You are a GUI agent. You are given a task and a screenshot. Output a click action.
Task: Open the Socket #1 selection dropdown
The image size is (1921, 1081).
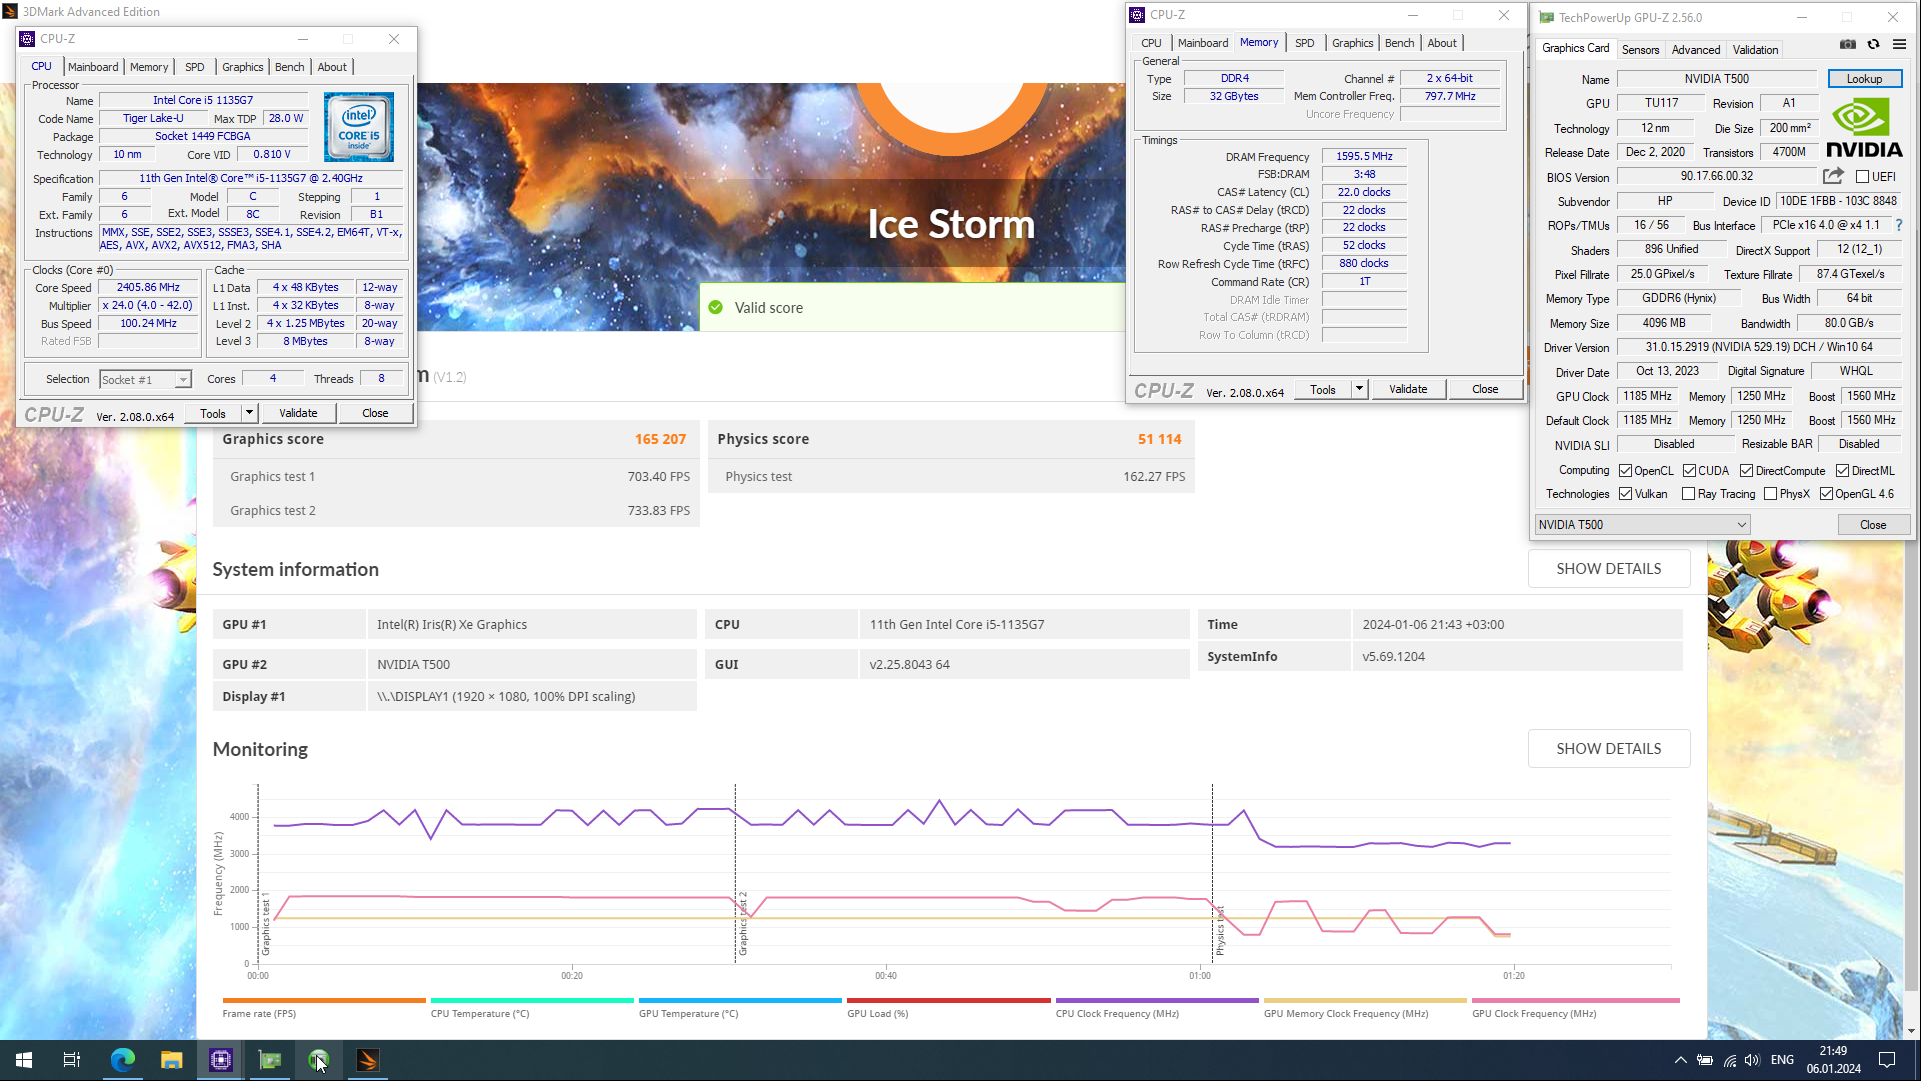(145, 379)
